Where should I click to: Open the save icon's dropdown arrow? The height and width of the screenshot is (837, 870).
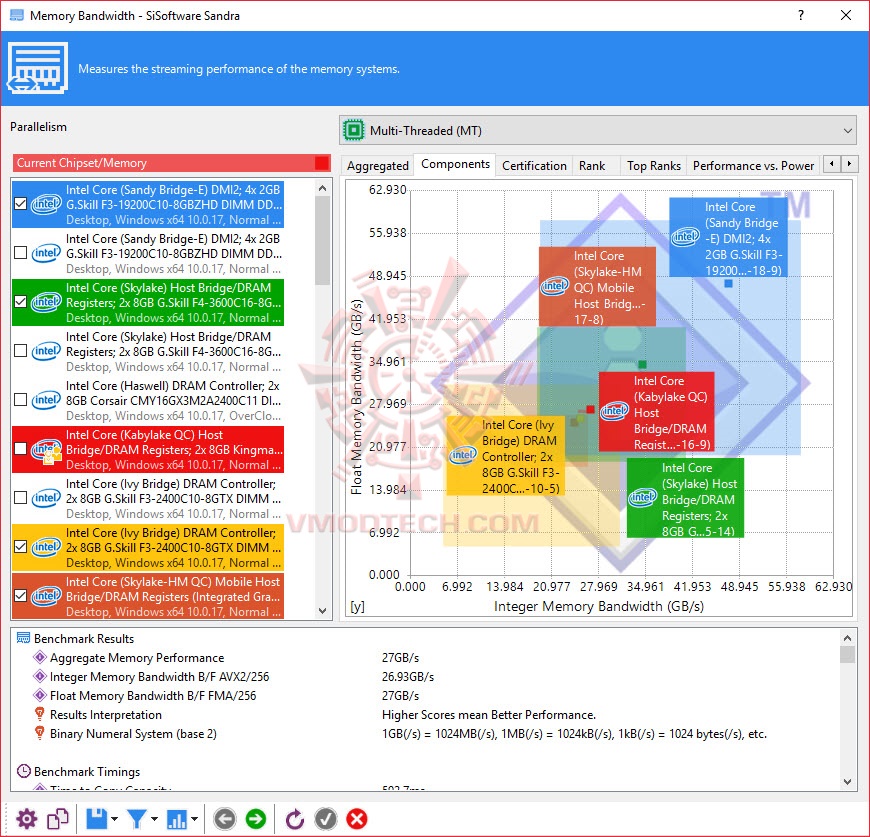(114, 819)
